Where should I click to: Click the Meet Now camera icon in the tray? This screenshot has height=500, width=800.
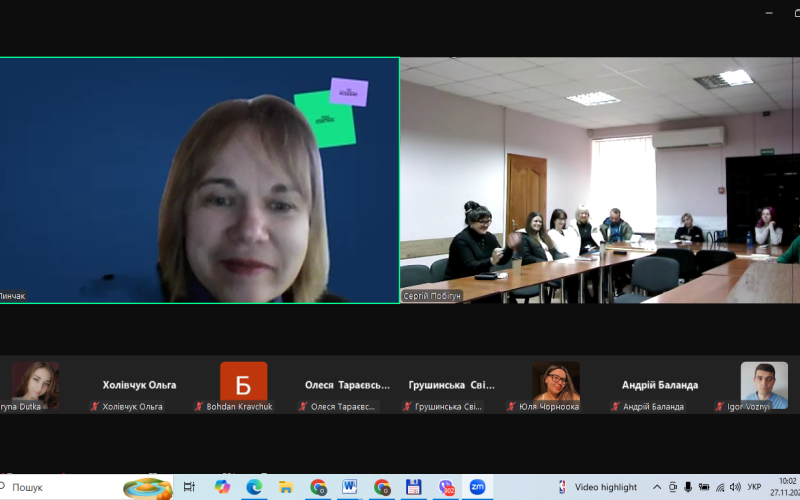pyautogui.click(x=672, y=487)
